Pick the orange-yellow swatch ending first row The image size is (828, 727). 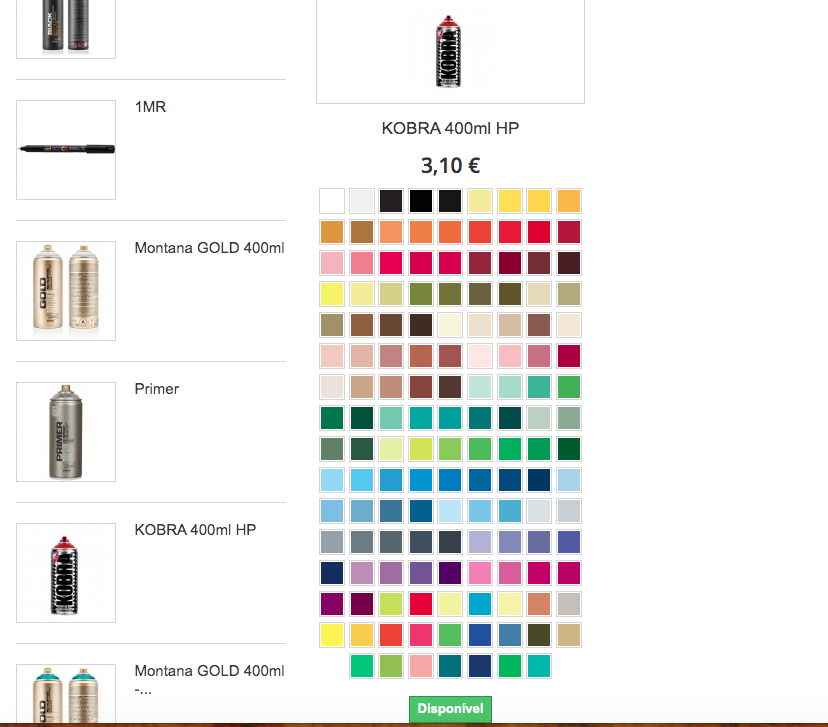pyautogui.click(x=569, y=201)
